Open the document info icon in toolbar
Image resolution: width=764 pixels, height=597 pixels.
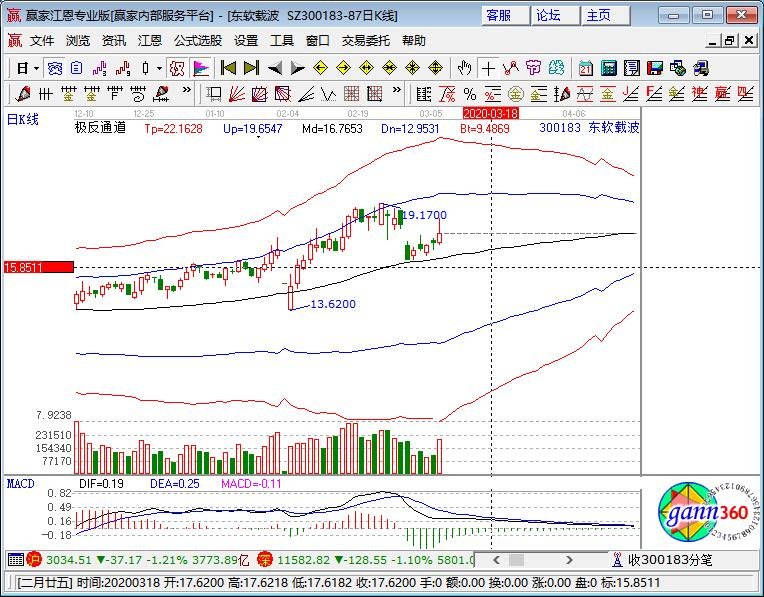pos(76,68)
